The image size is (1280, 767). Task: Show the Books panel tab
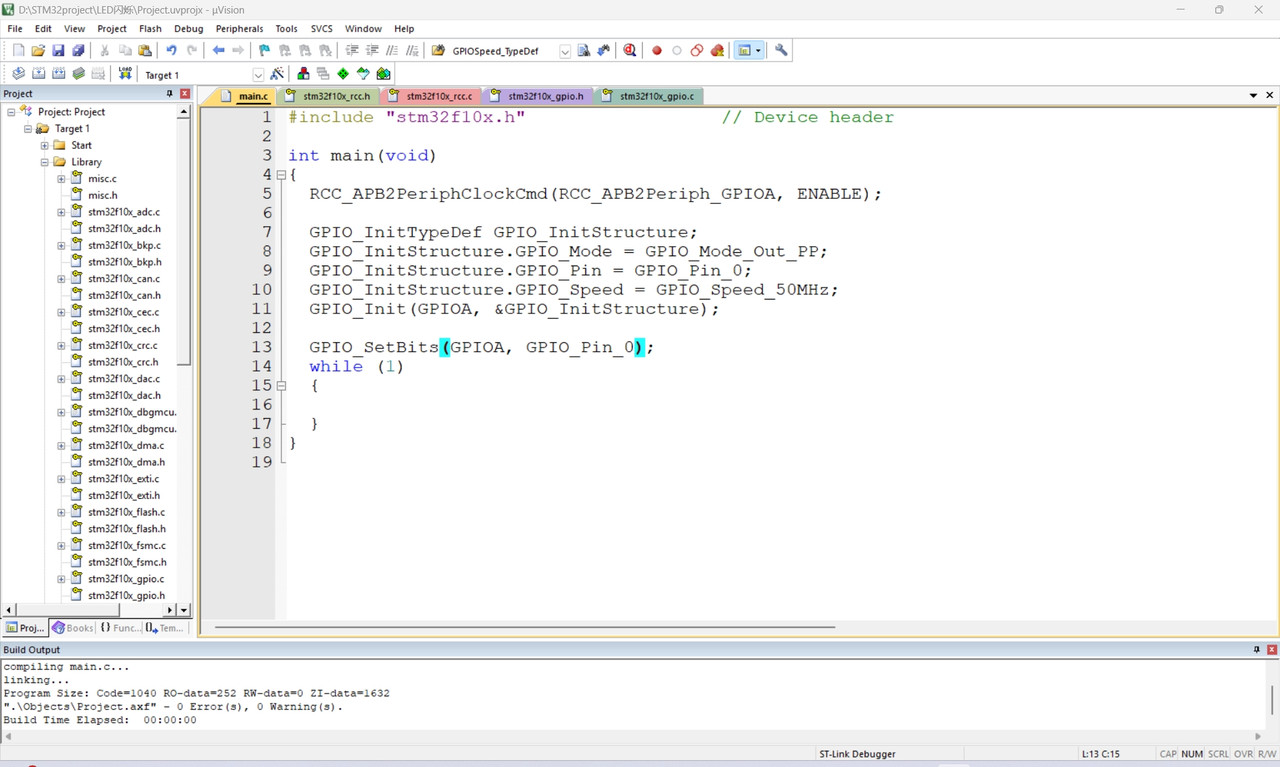click(72, 628)
